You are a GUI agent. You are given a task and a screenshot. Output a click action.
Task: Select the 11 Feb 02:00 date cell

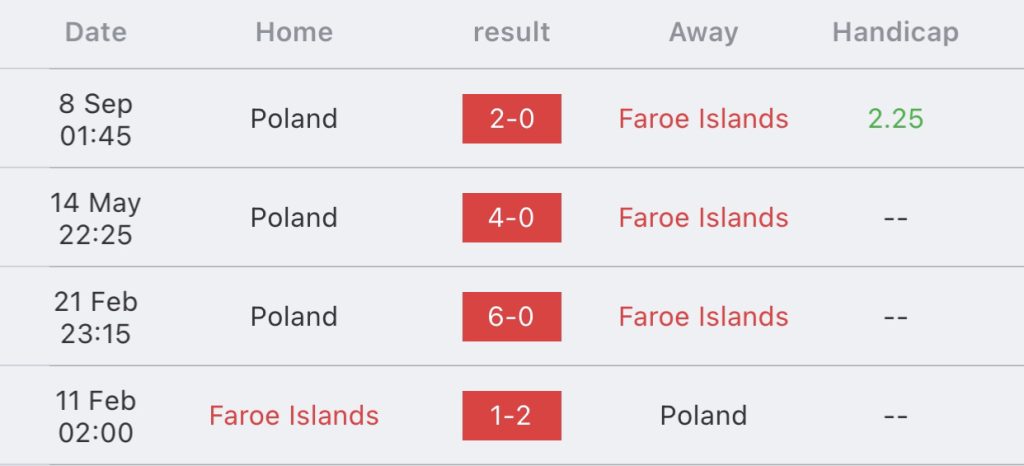(96, 416)
